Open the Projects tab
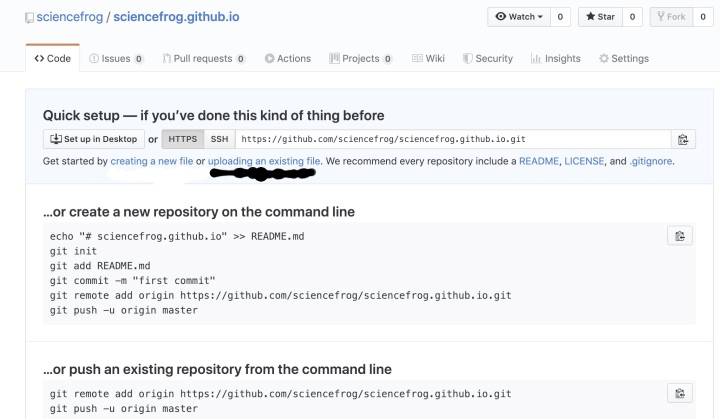The image size is (720, 419). [x=361, y=58]
